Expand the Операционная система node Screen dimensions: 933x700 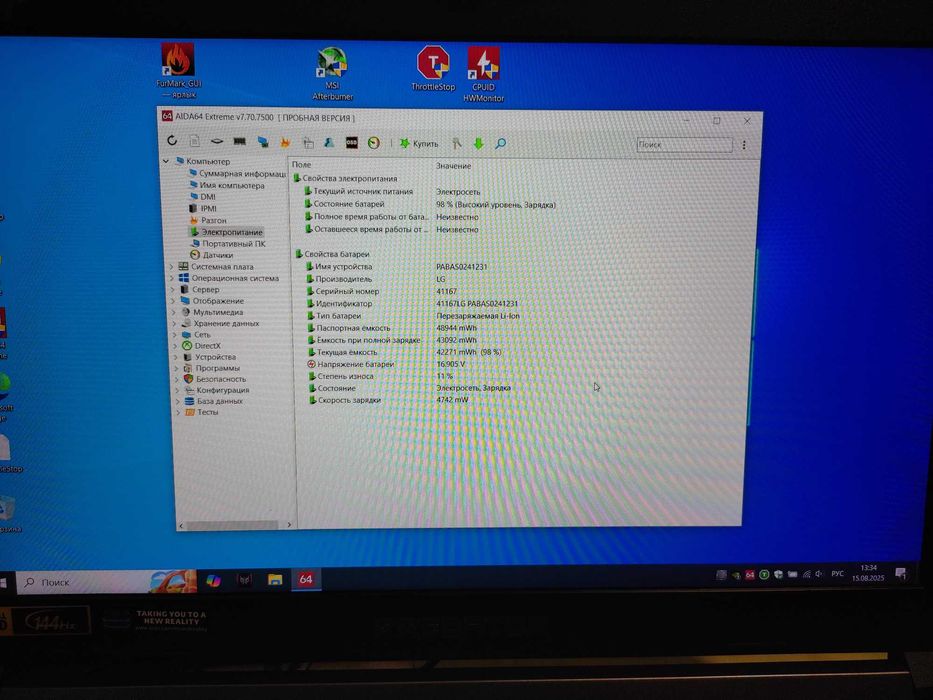pos(172,278)
